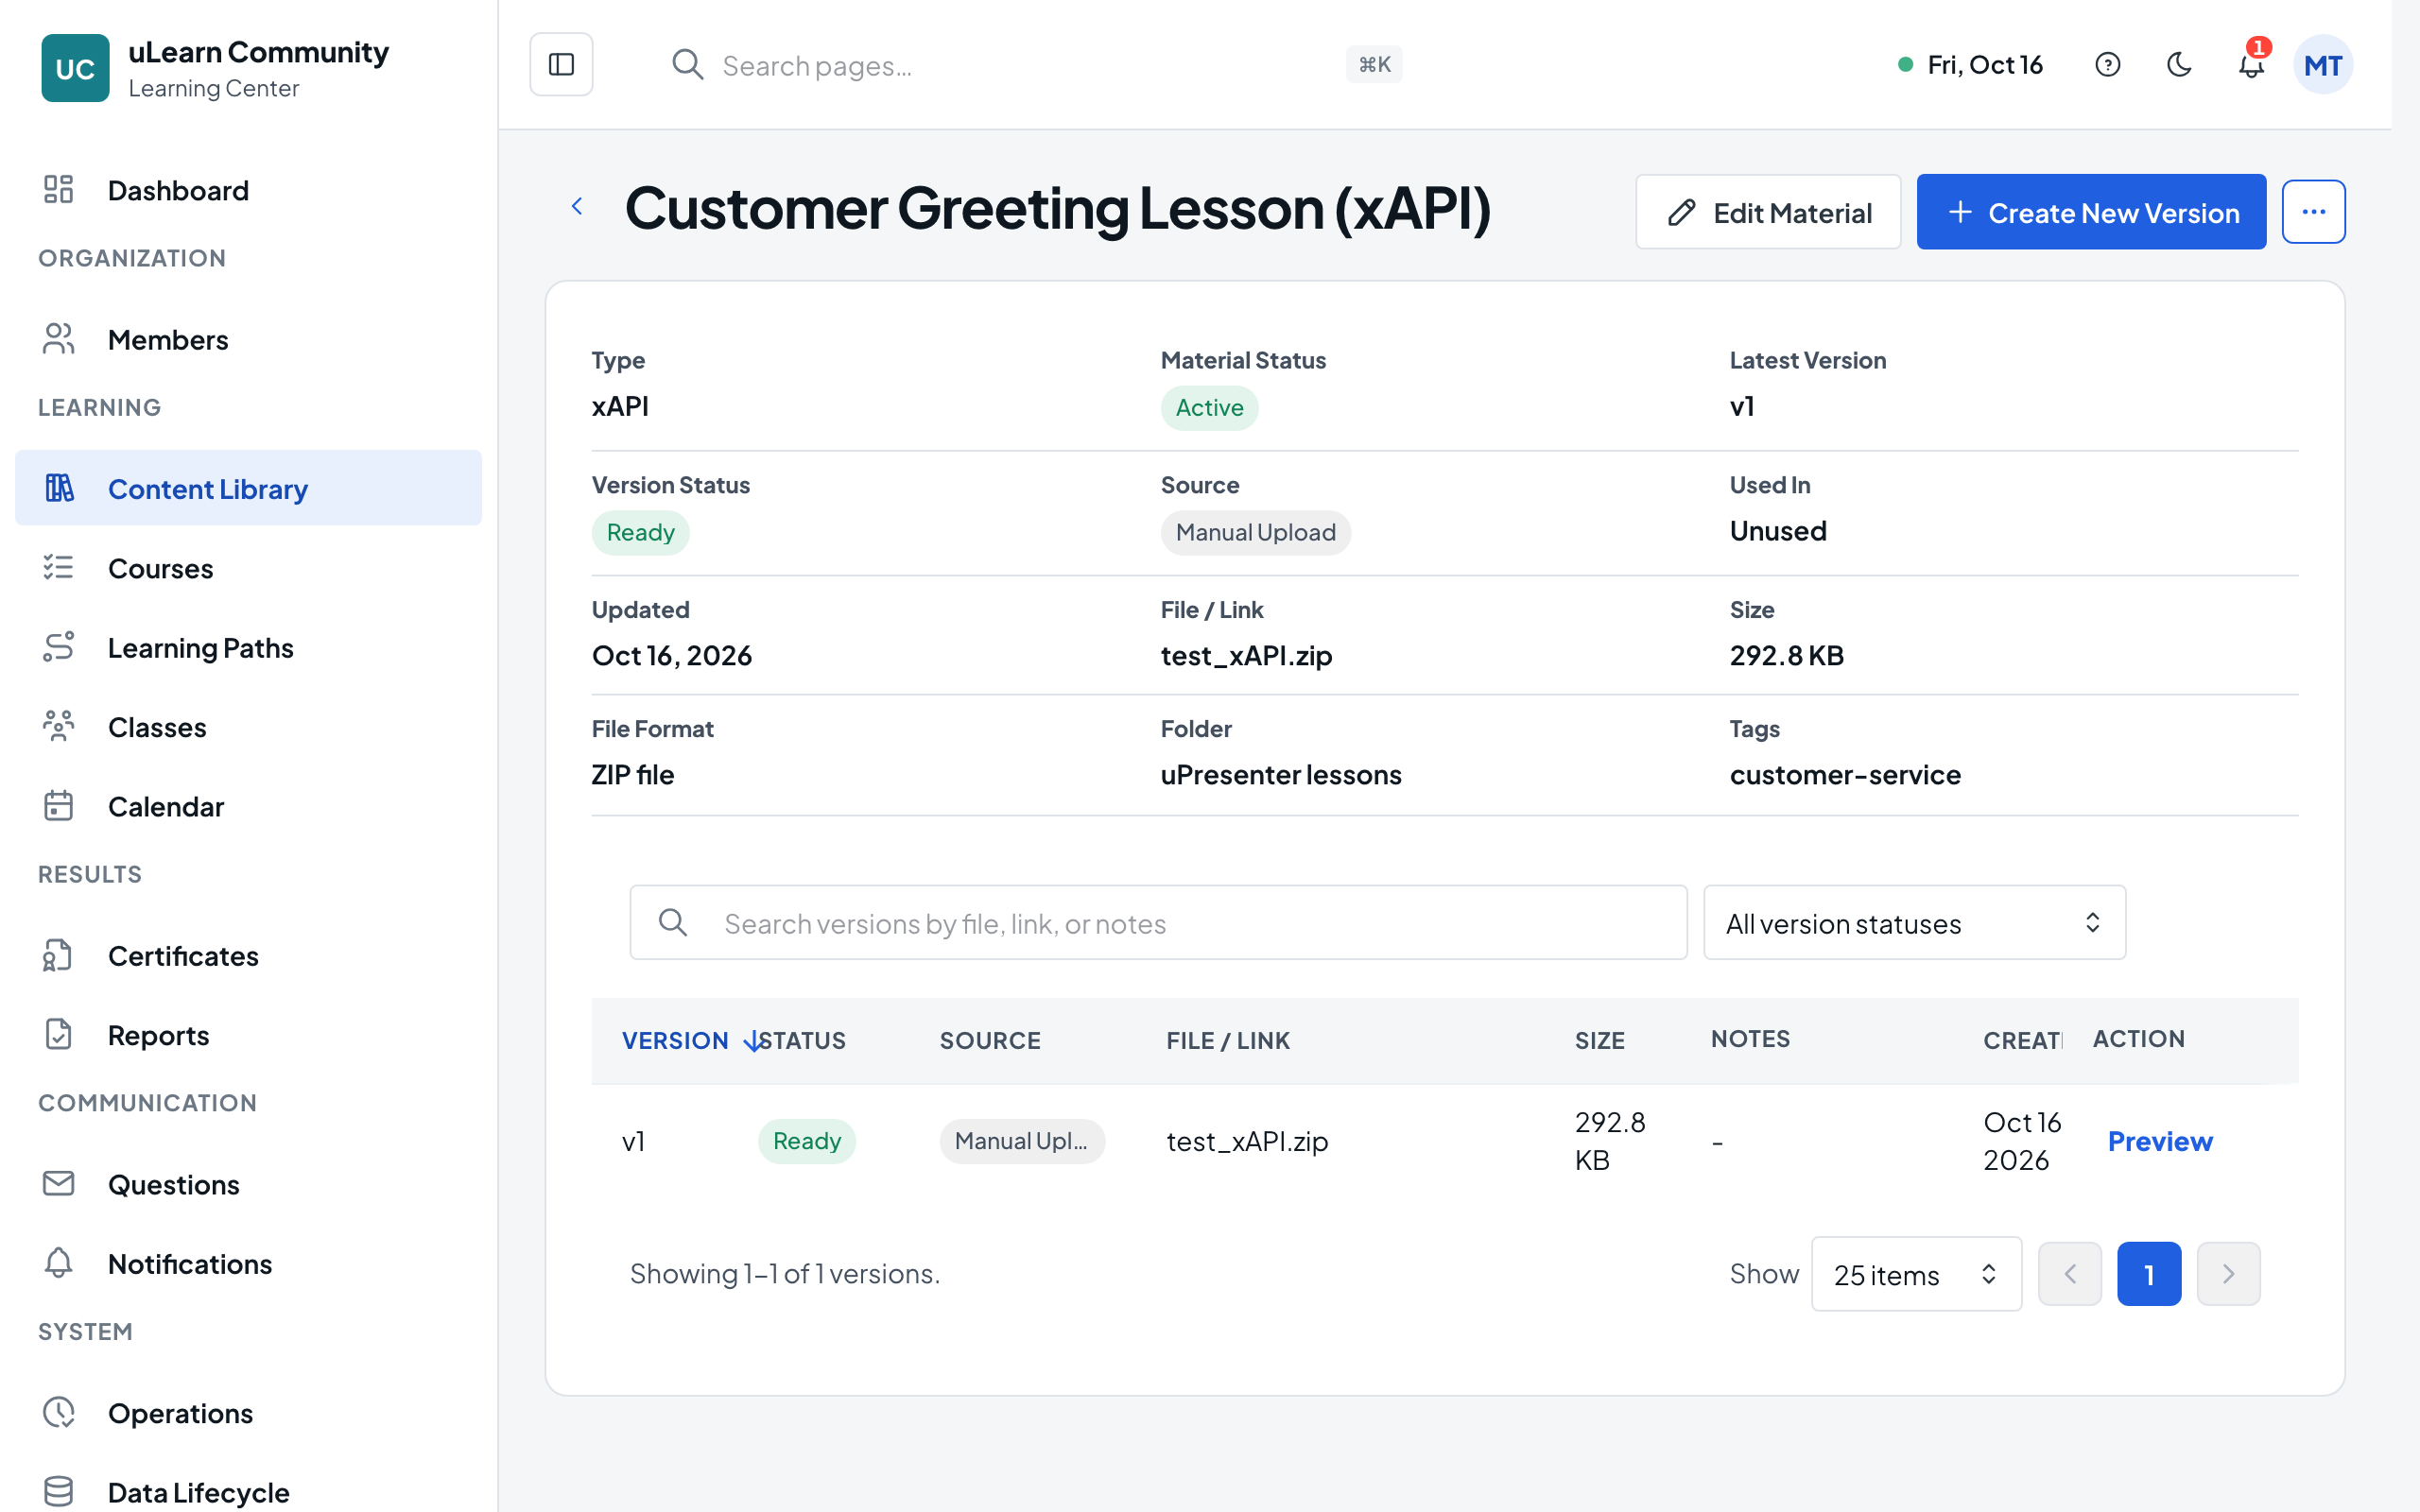
Task: Open Classes in the sidebar
Action: pos(248,726)
